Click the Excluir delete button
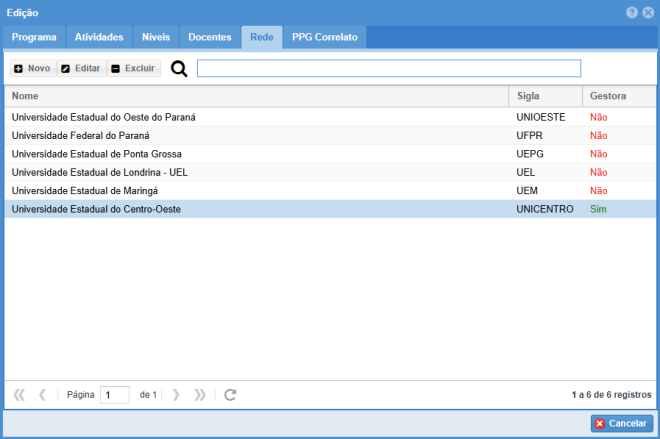Image resolution: width=660 pixels, height=439 pixels. pyautogui.click(x=133, y=68)
